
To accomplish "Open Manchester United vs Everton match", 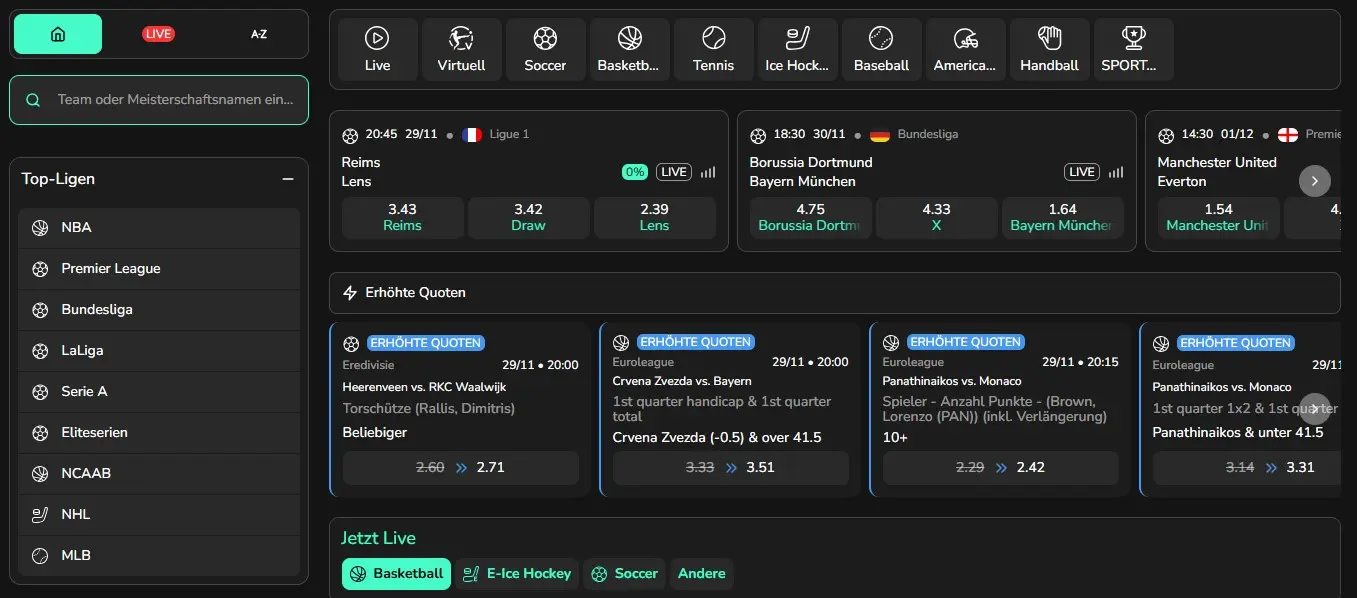I will (1217, 172).
